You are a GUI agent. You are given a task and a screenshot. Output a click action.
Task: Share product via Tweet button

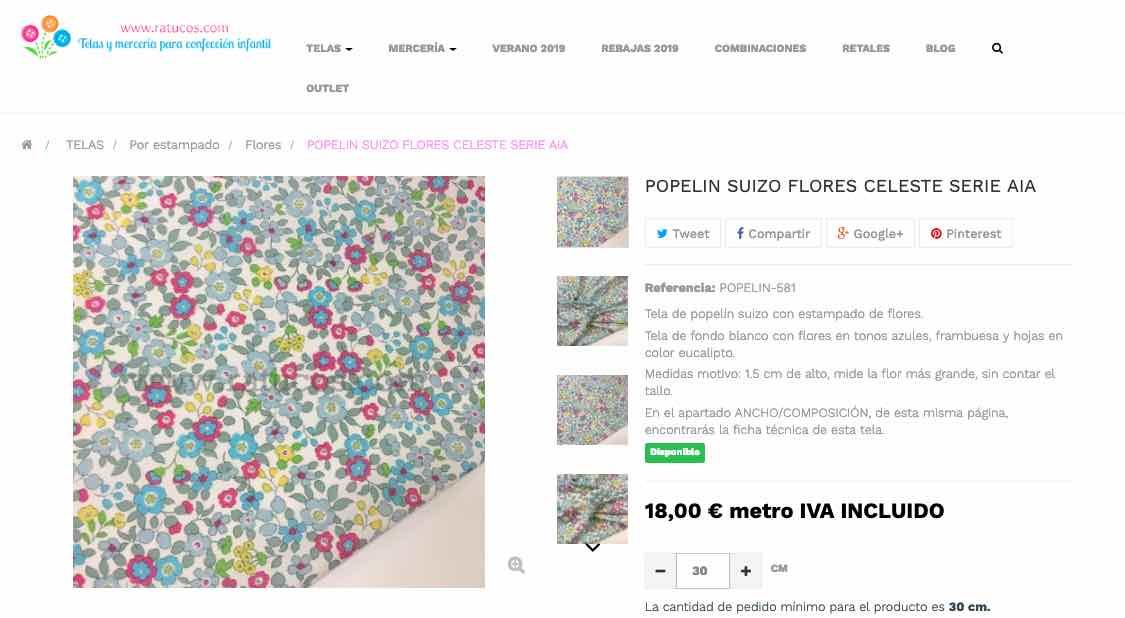tap(682, 233)
